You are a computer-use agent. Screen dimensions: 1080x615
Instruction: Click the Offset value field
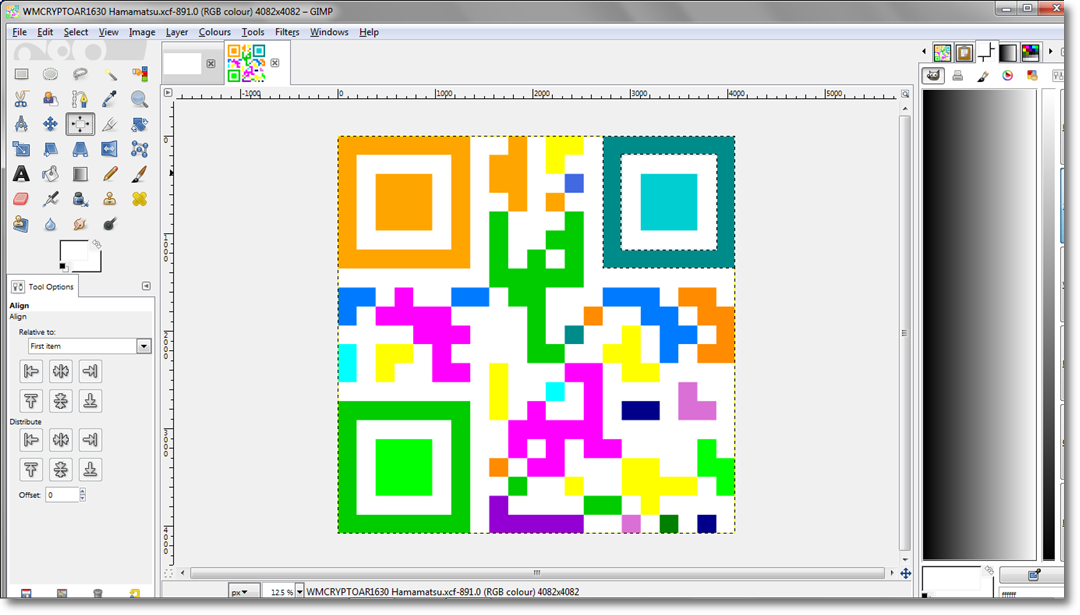(x=63, y=494)
